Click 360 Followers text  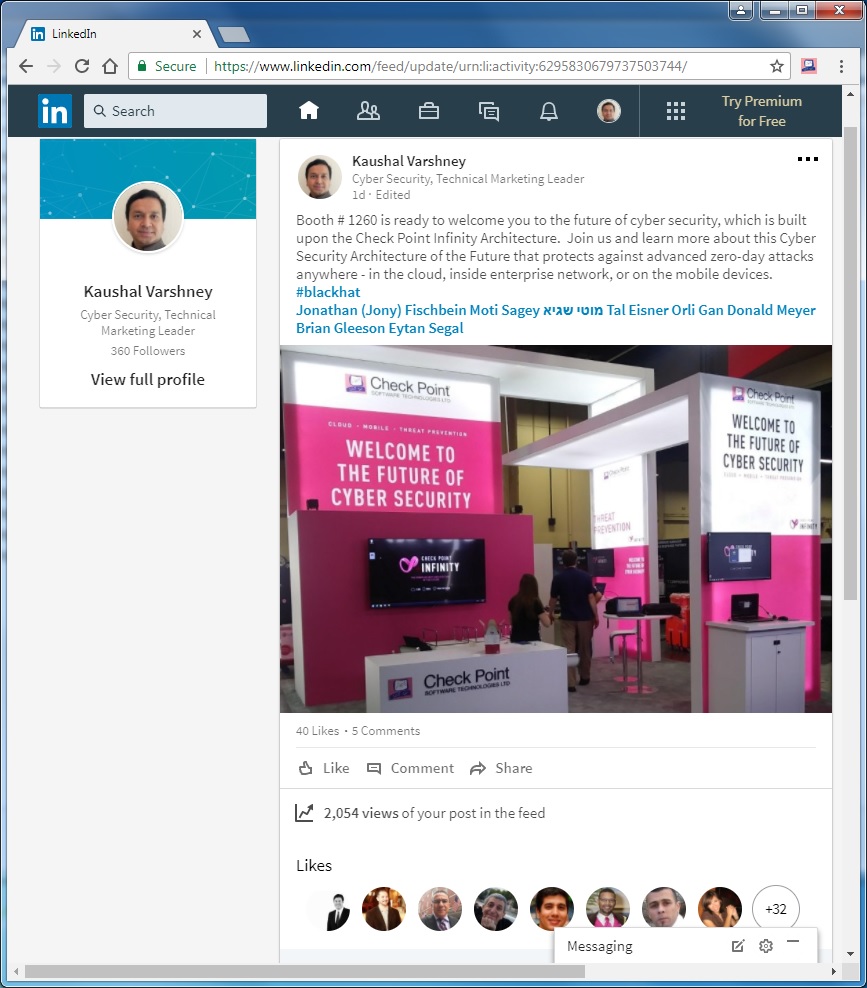click(x=148, y=351)
